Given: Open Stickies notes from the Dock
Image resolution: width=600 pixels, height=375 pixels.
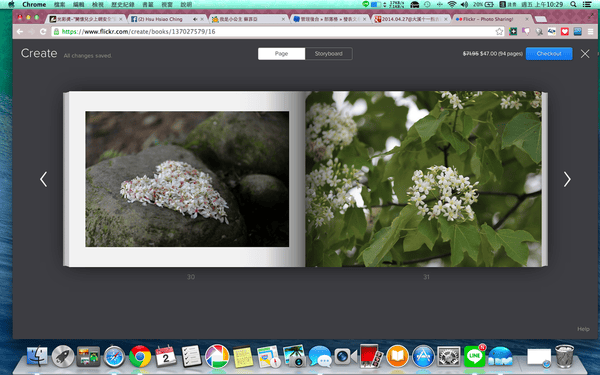Looking at the screenshot, I should pyautogui.click(x=243, y=357).
